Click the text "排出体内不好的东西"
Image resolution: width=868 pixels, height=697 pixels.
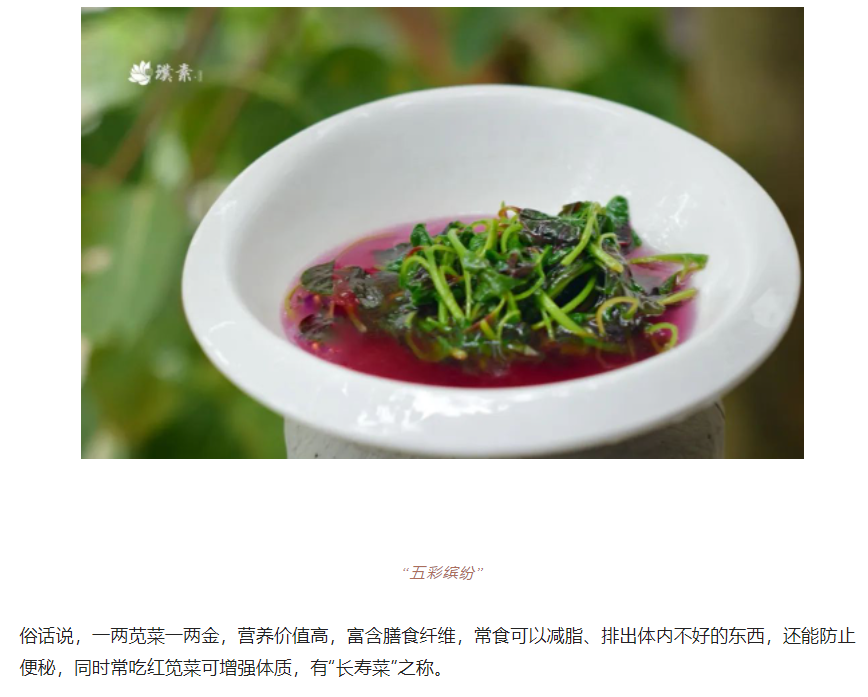[683, 636]
